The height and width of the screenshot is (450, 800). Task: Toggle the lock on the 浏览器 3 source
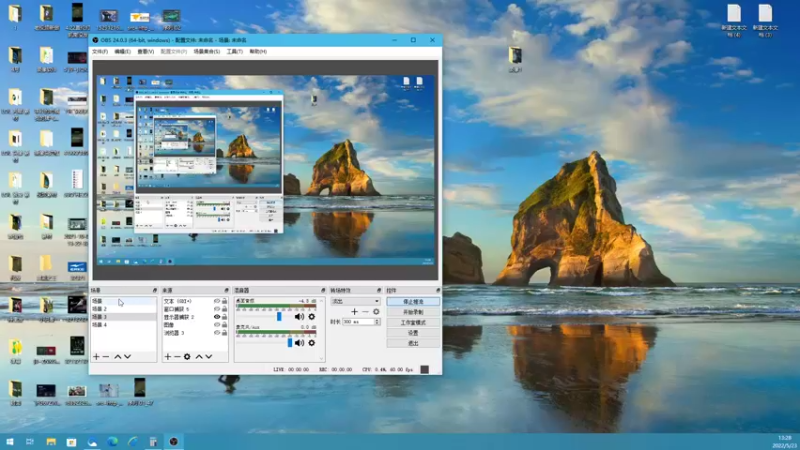pos(224,333)
